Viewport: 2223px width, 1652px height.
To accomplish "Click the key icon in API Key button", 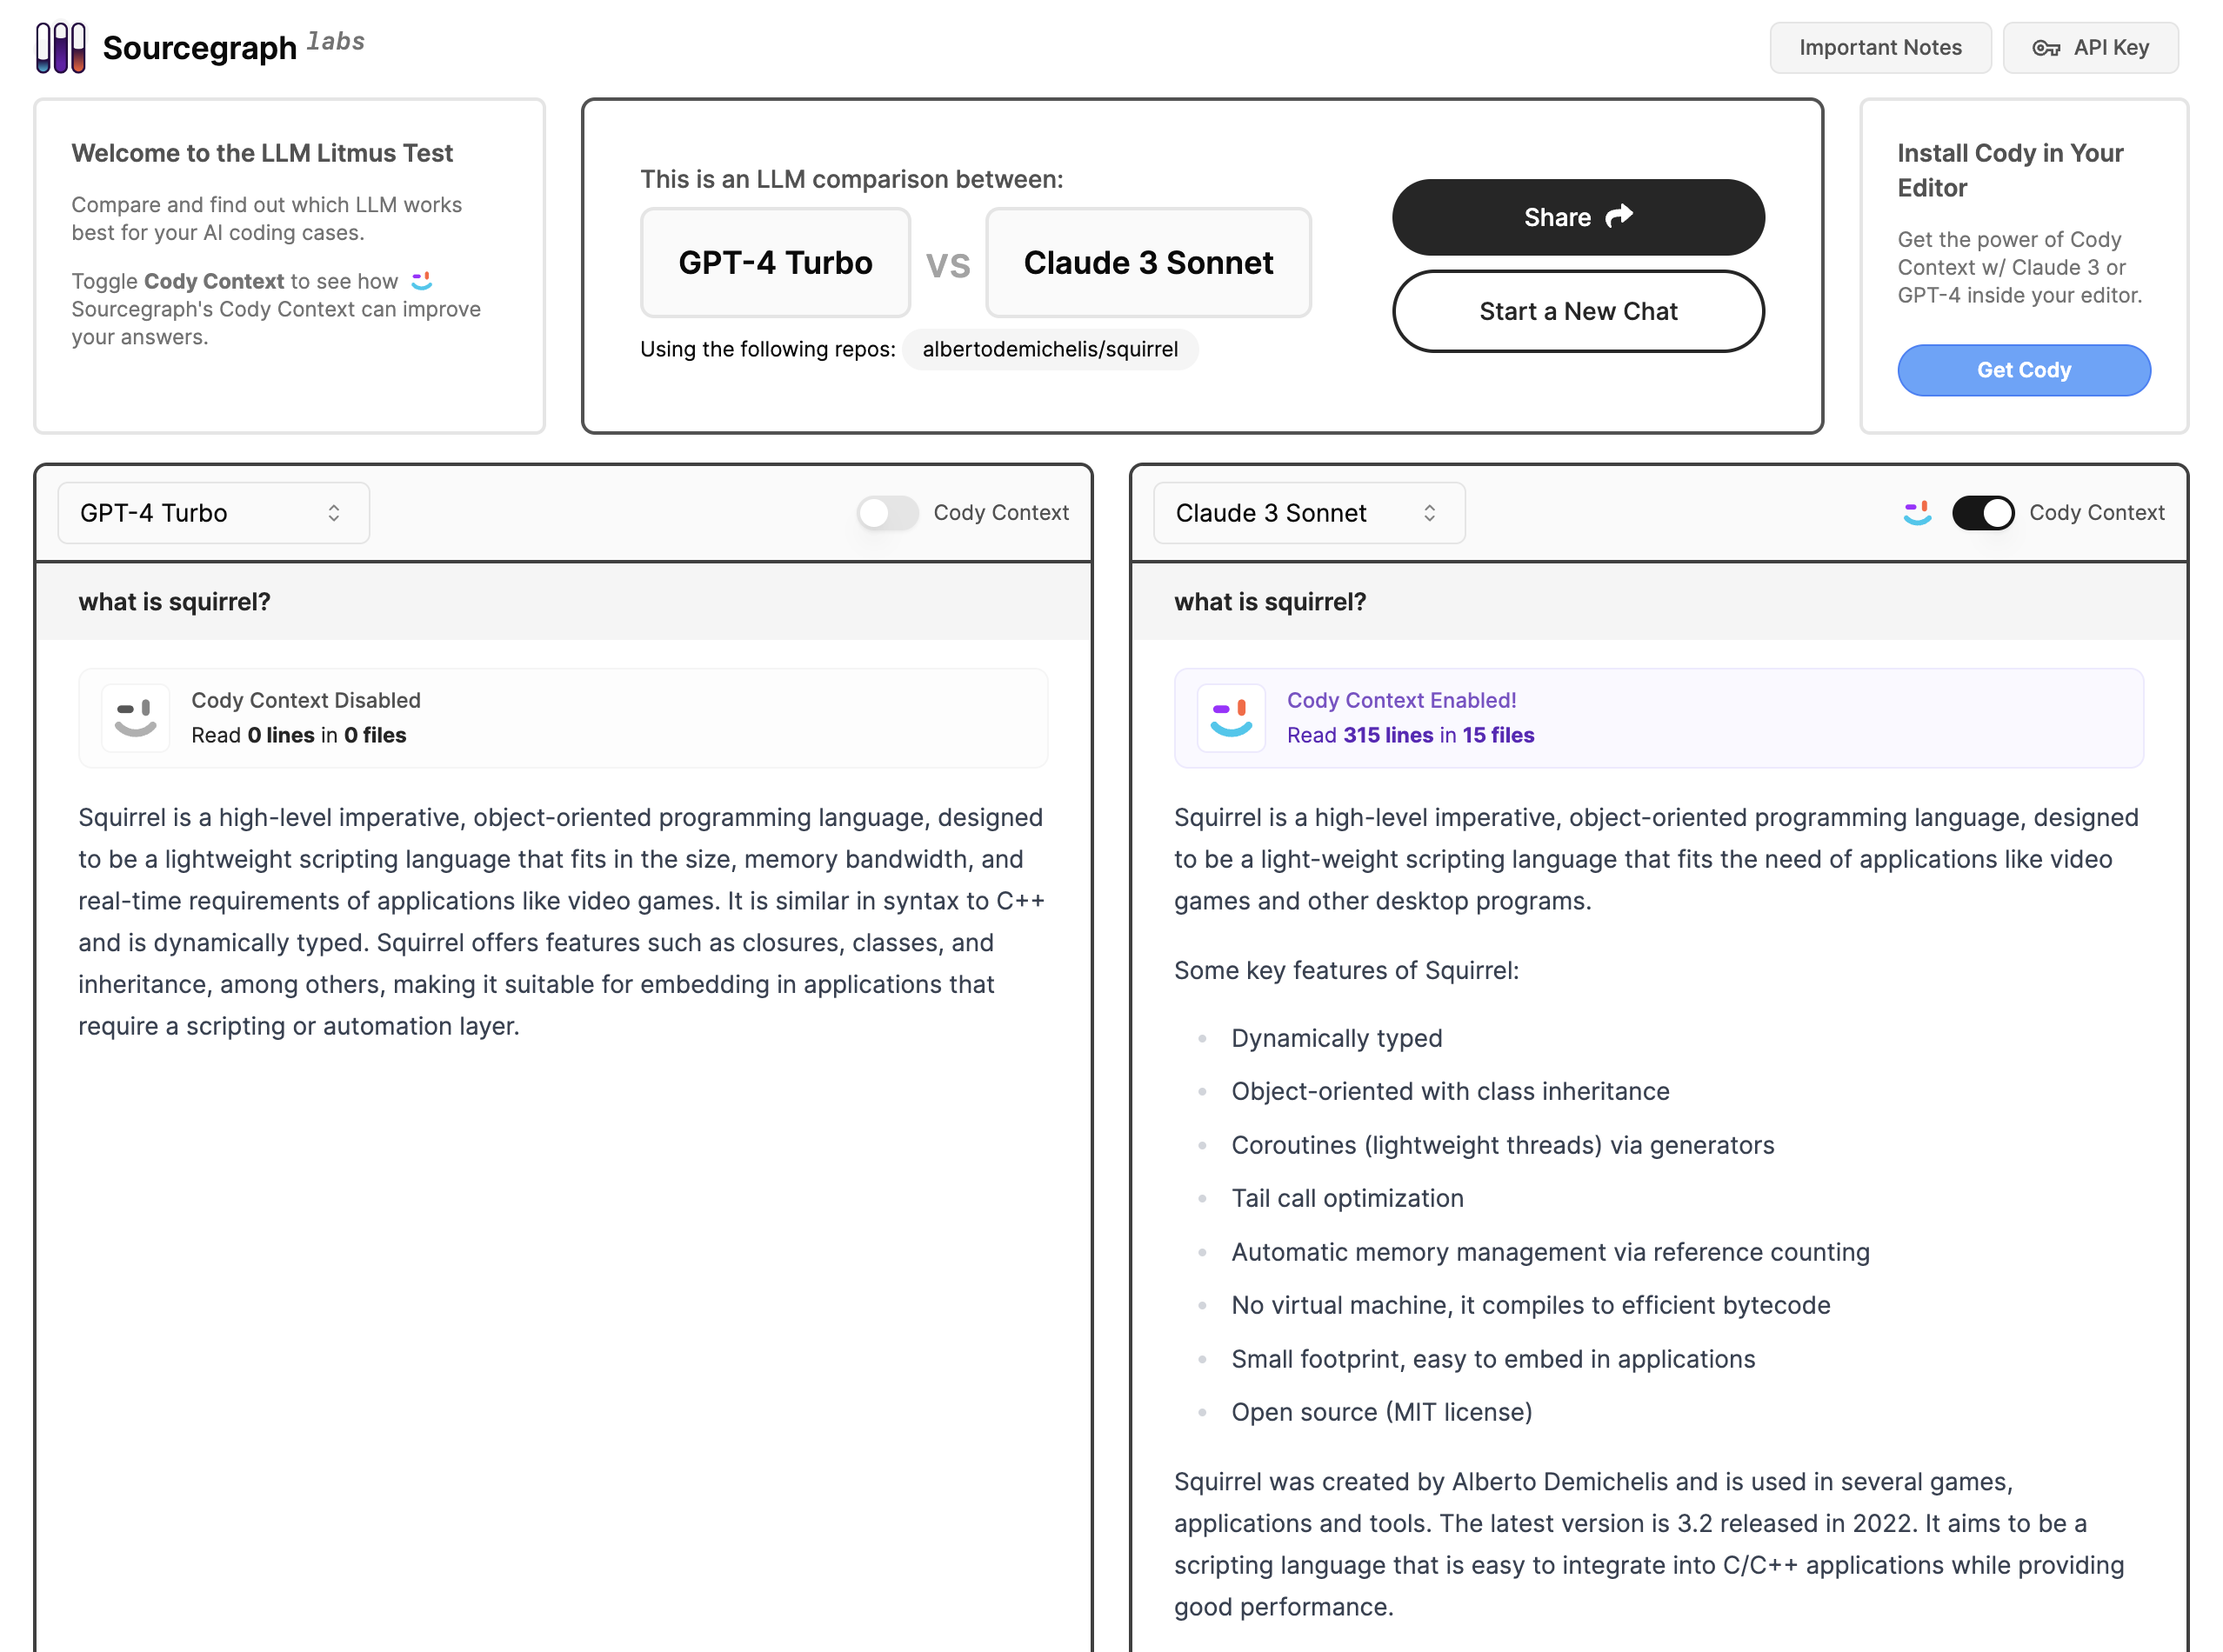I will [x=2046, y=48].
